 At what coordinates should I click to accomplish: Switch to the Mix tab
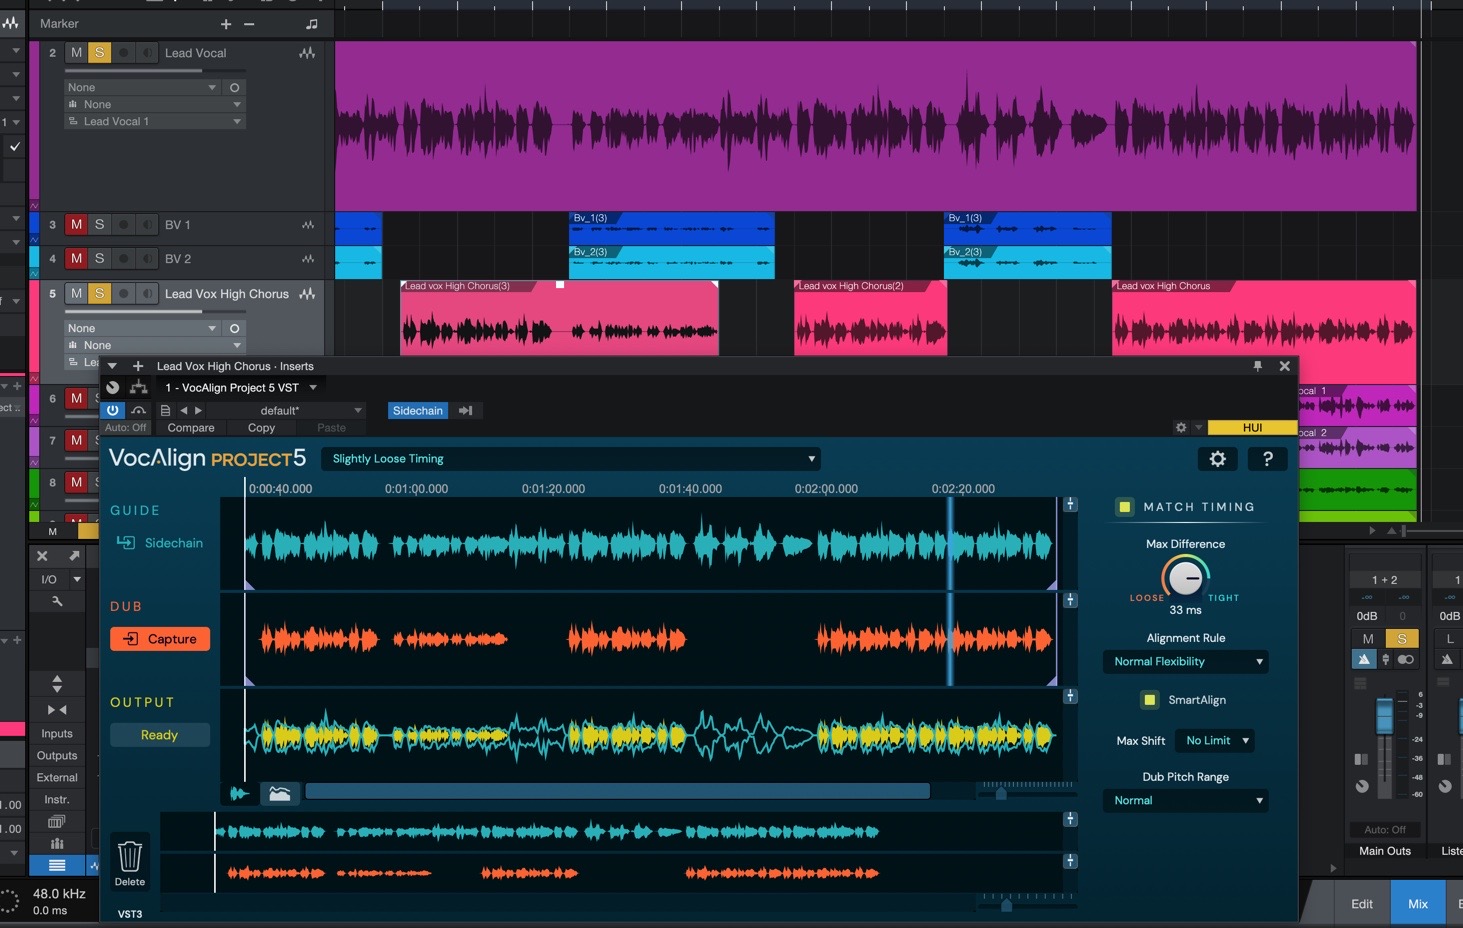point(1417,904)
